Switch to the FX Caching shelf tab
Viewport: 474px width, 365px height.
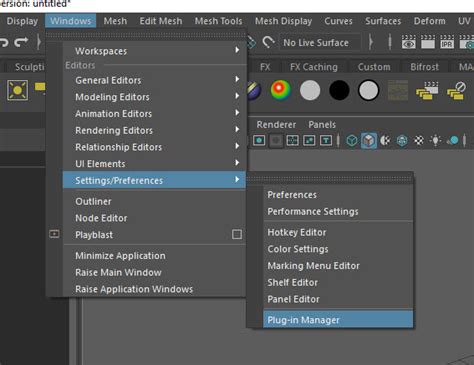tap(314, 67)
